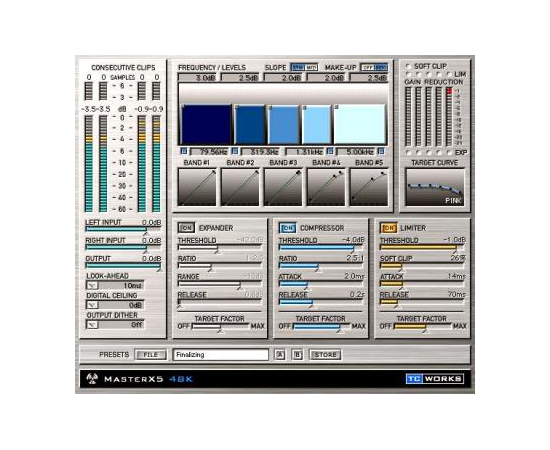Click the Compressor ratio value 2.5:1
The height and width of the screenshot is (450, 550).
click(x=355, y=258)
